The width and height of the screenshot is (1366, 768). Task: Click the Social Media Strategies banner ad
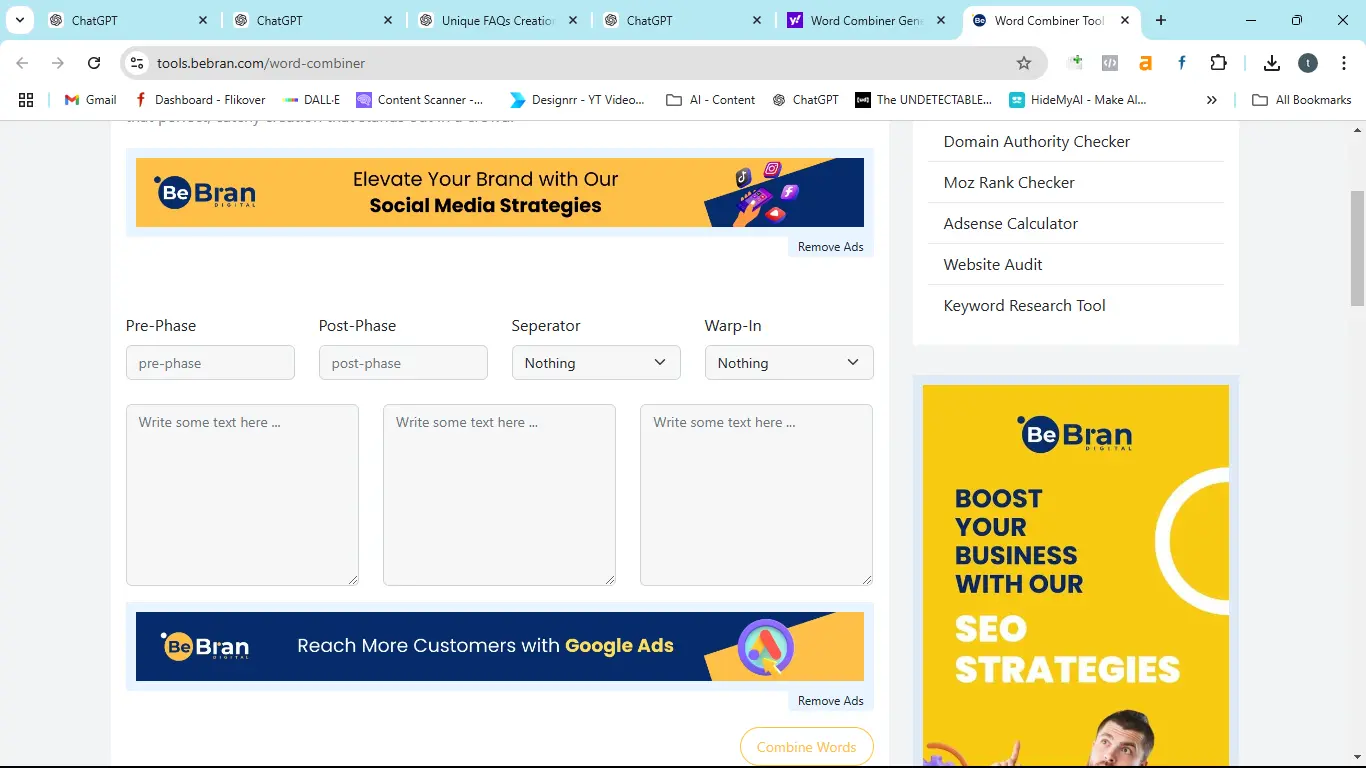pos(500,192)
